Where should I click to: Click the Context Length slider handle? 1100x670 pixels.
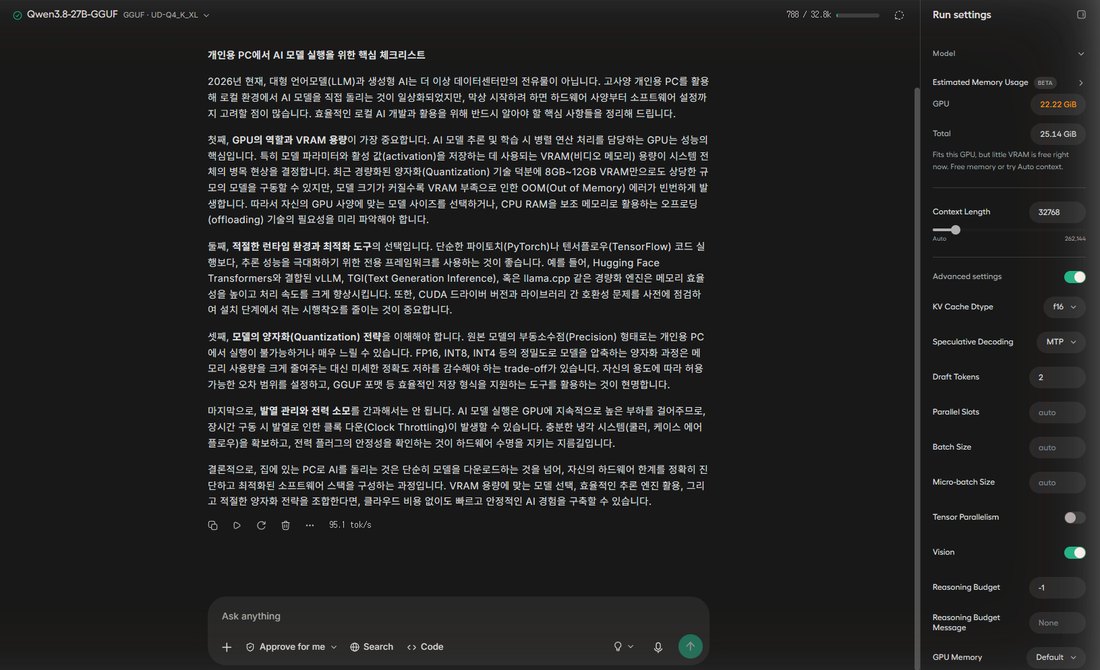click(x=955, y=230)
